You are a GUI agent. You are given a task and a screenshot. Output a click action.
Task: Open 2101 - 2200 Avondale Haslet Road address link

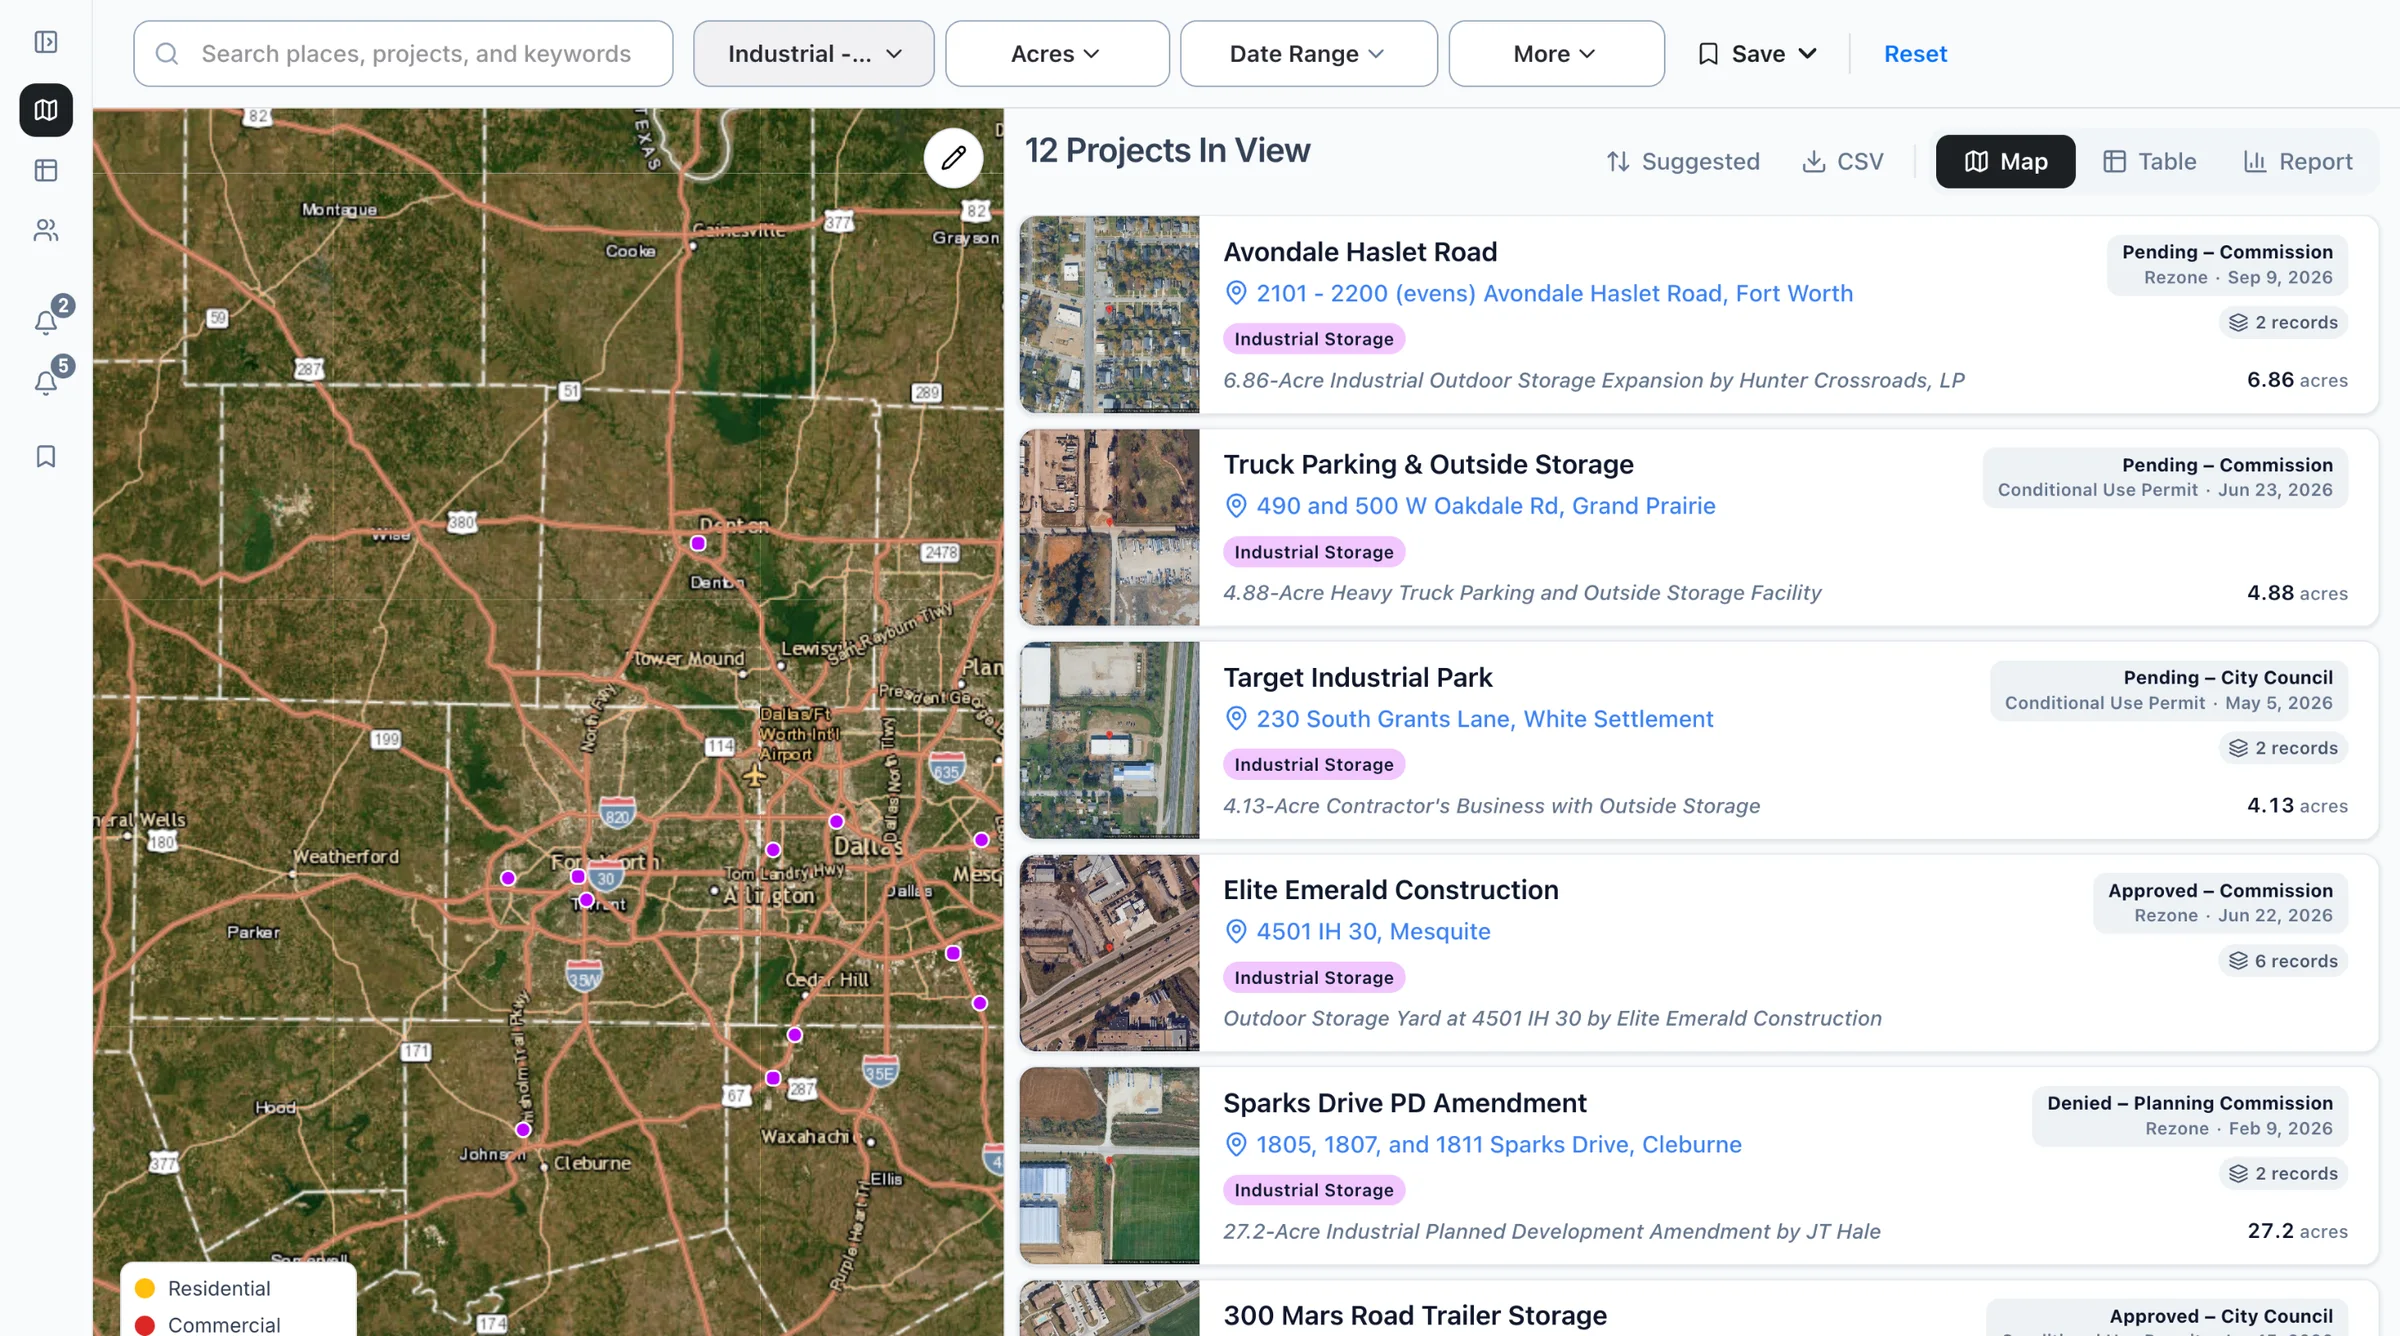click(1554, 293)
